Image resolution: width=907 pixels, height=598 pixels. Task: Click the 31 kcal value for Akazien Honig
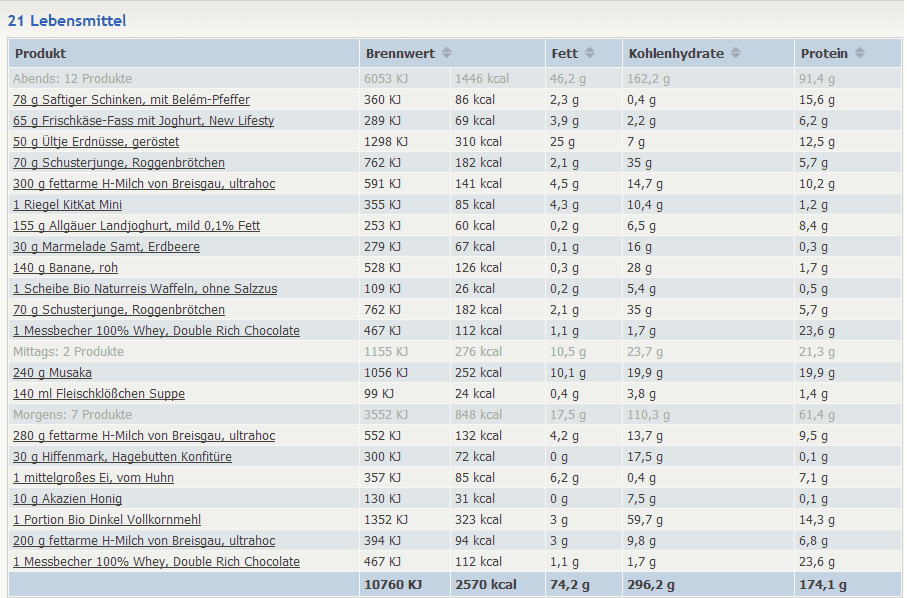tap(475, 499)
